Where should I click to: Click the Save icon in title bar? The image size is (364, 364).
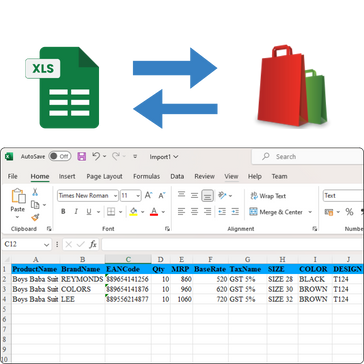(x=82, y=156)
